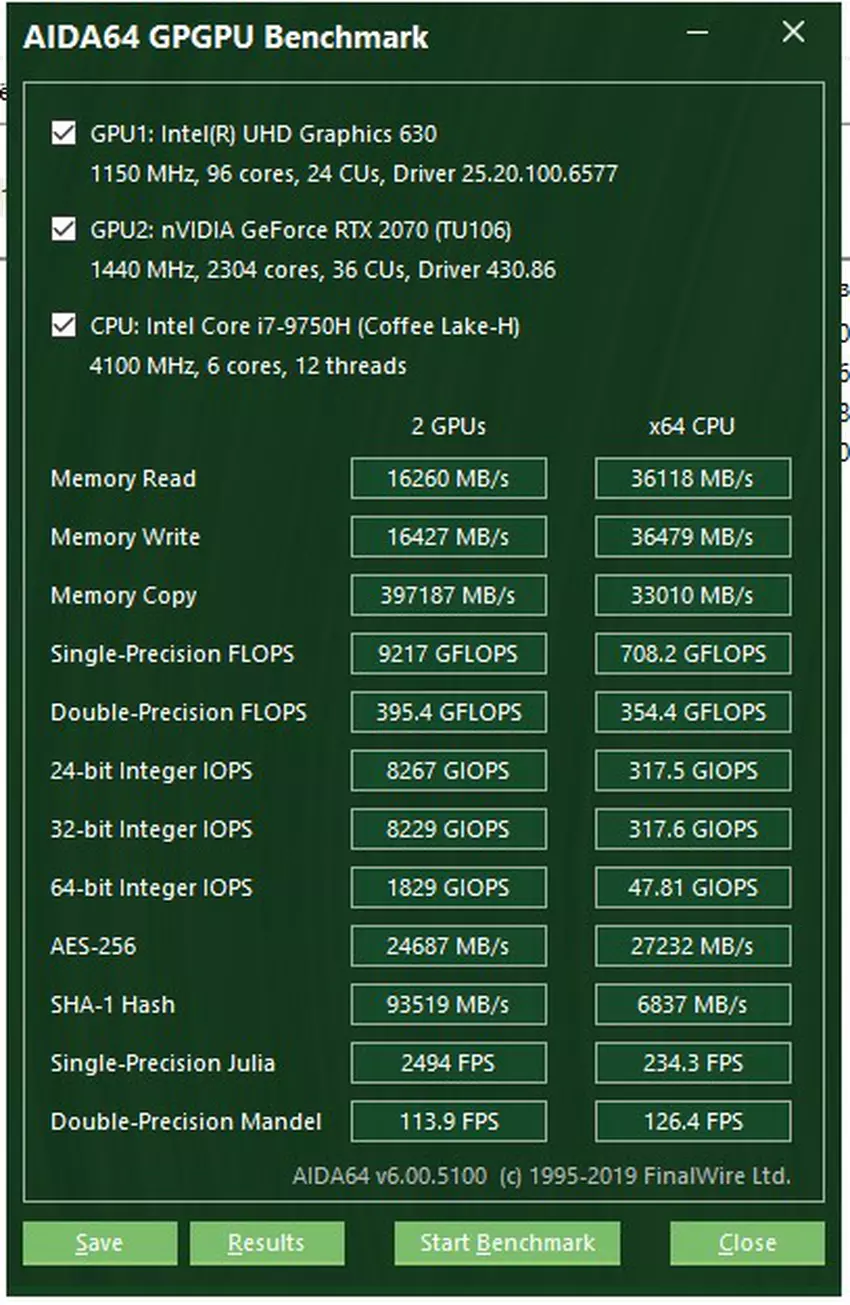This screenshot has height=1305, width=850.
Task: Click the GPU 24-bit Integer IOPS 8267 GIOPS
Action: click(x=448, y=771)
